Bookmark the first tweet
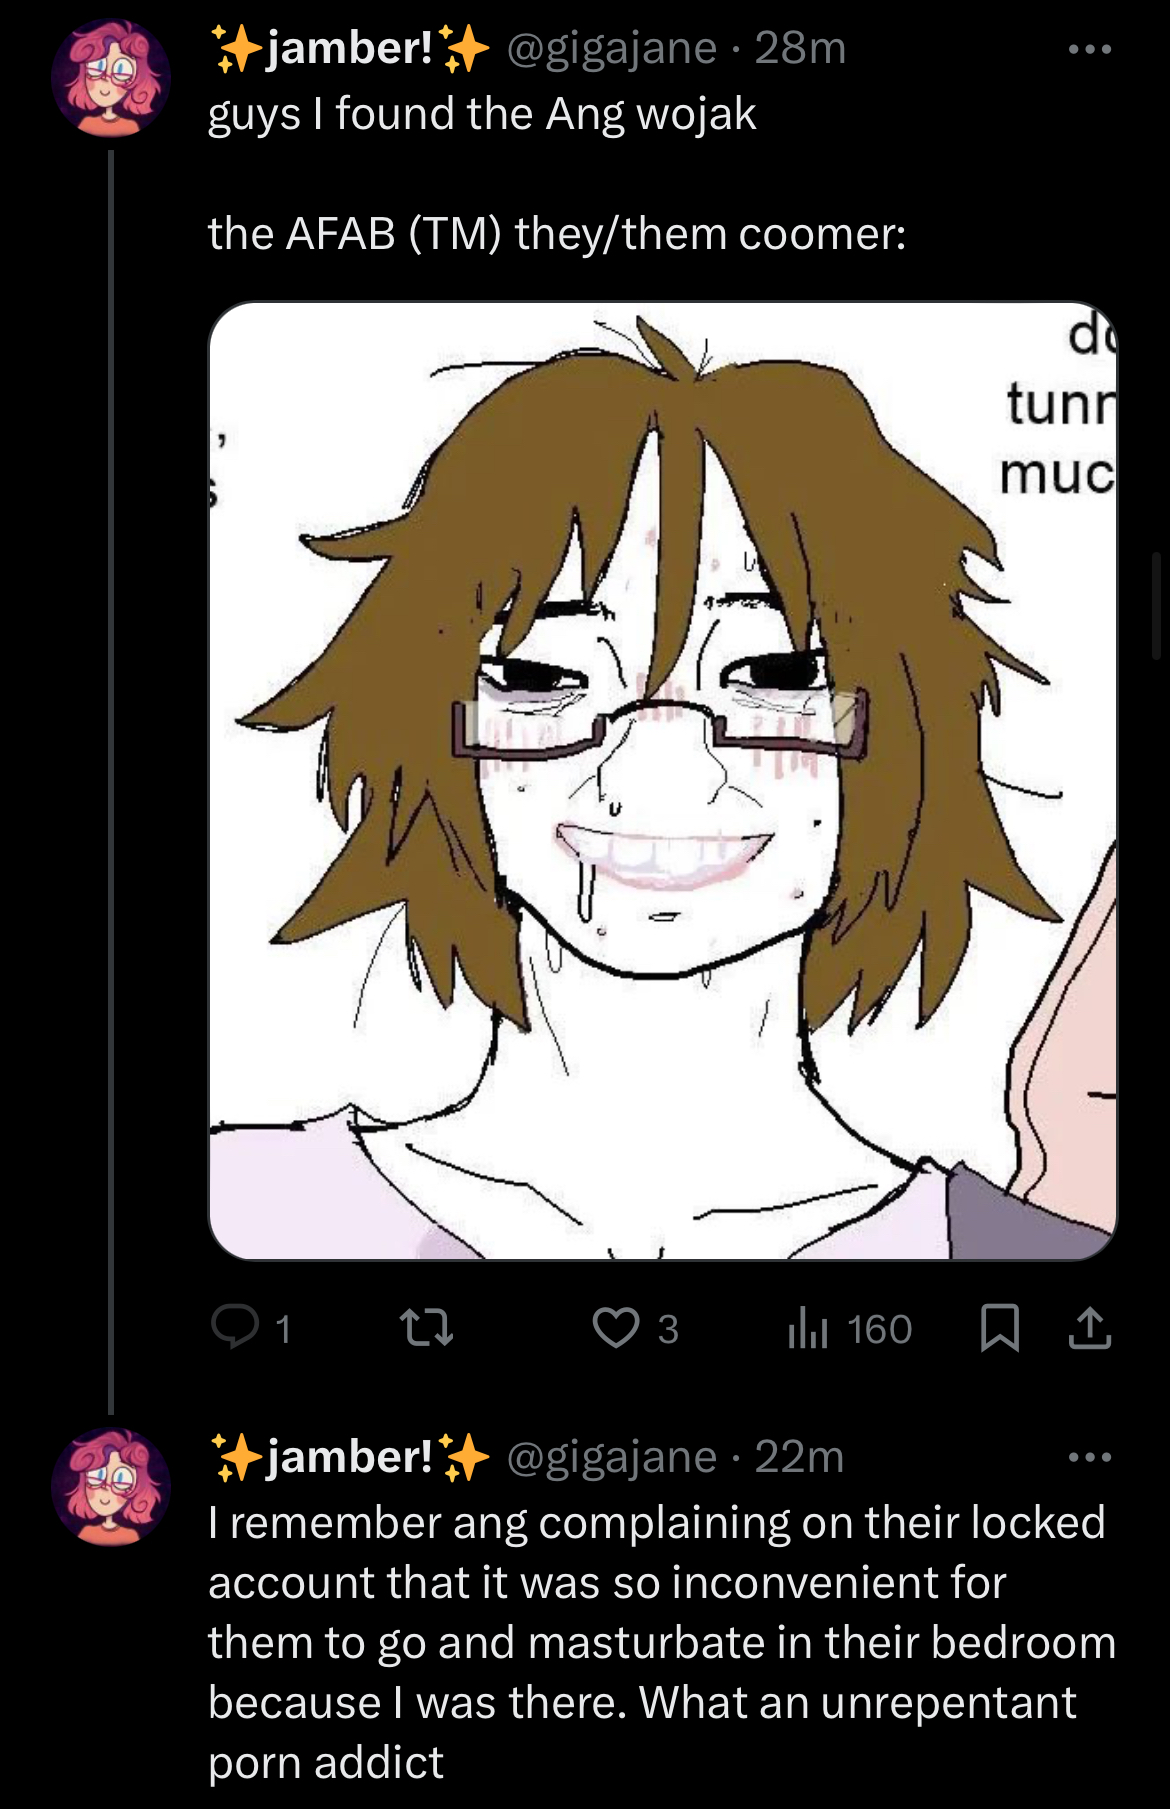 click(999, 1328)
